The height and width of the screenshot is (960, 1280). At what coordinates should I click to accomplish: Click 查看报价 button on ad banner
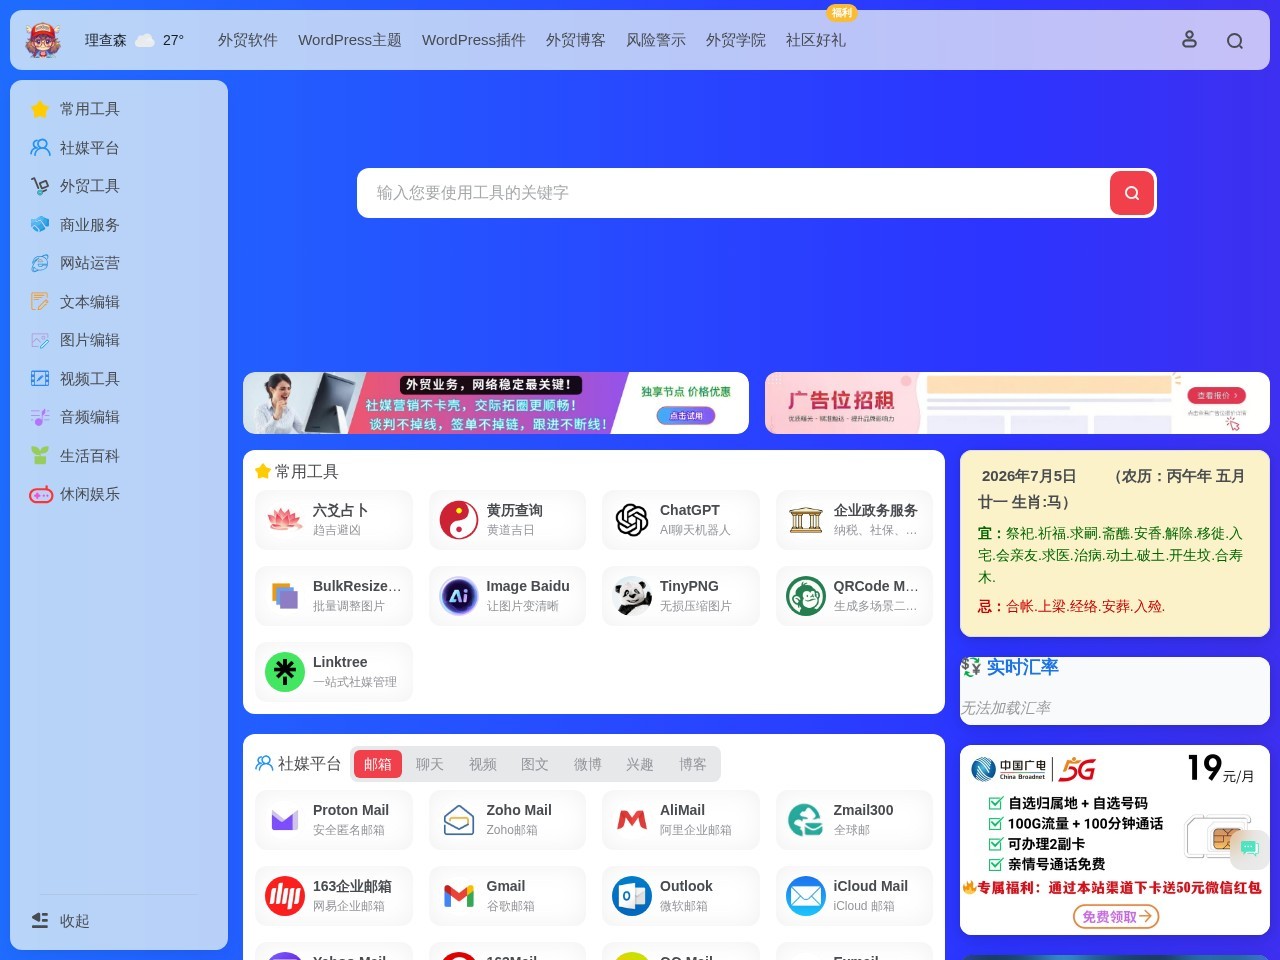(x=1216, y=396)
